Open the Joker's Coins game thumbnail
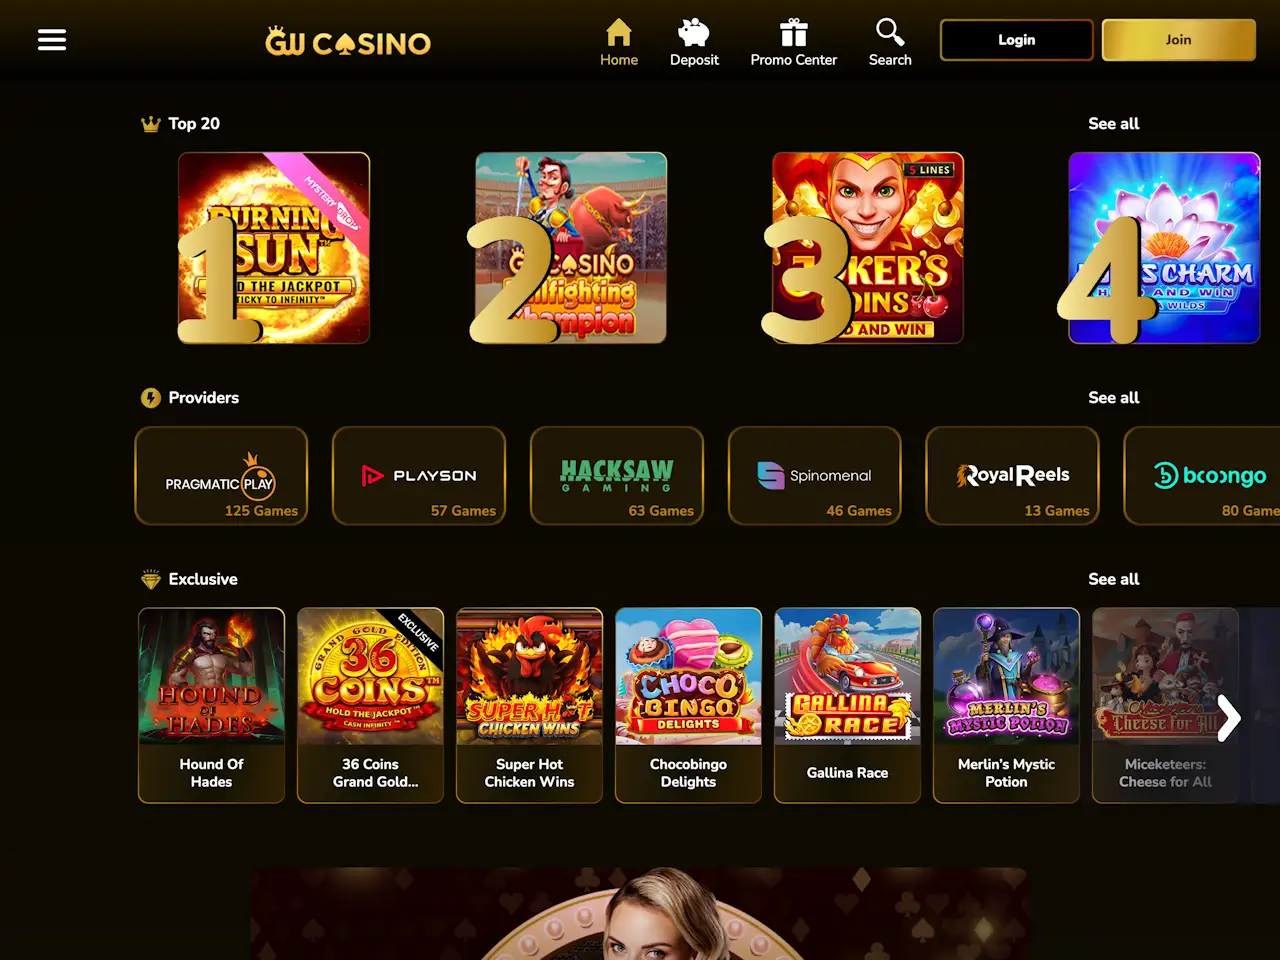The width and height of the screenshot is (1280, 960). pyautogui.click(x=868, y=248)
